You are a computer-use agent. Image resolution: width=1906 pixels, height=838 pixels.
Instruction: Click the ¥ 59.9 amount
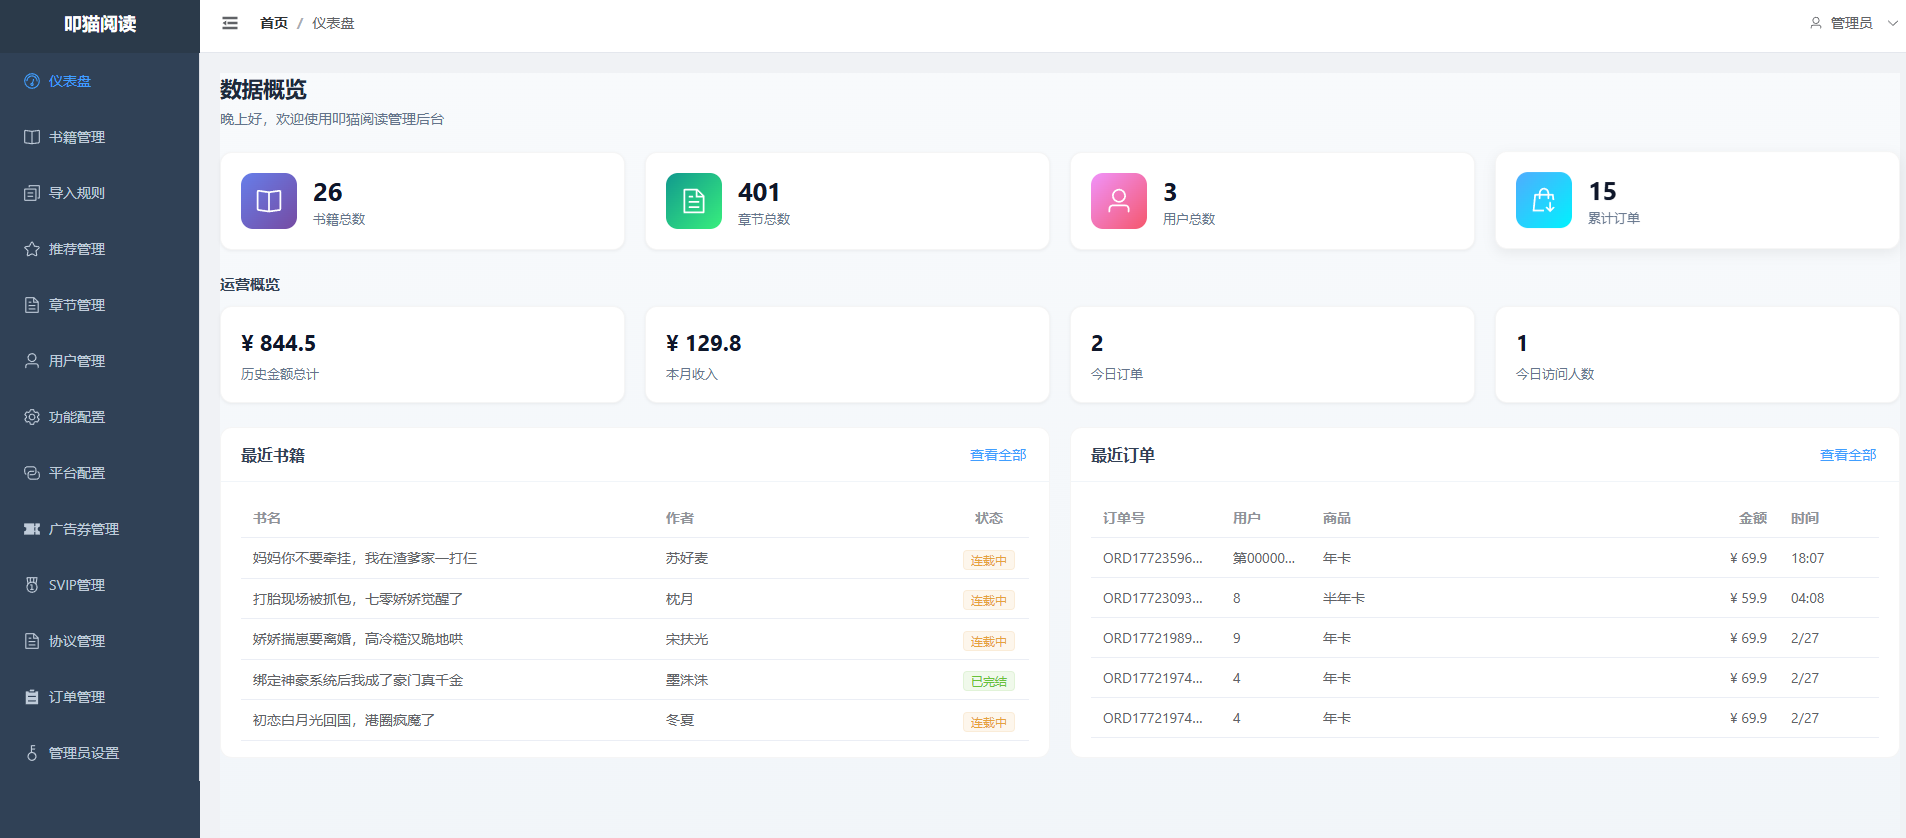pyautogui.click(x=1748, y=598)
